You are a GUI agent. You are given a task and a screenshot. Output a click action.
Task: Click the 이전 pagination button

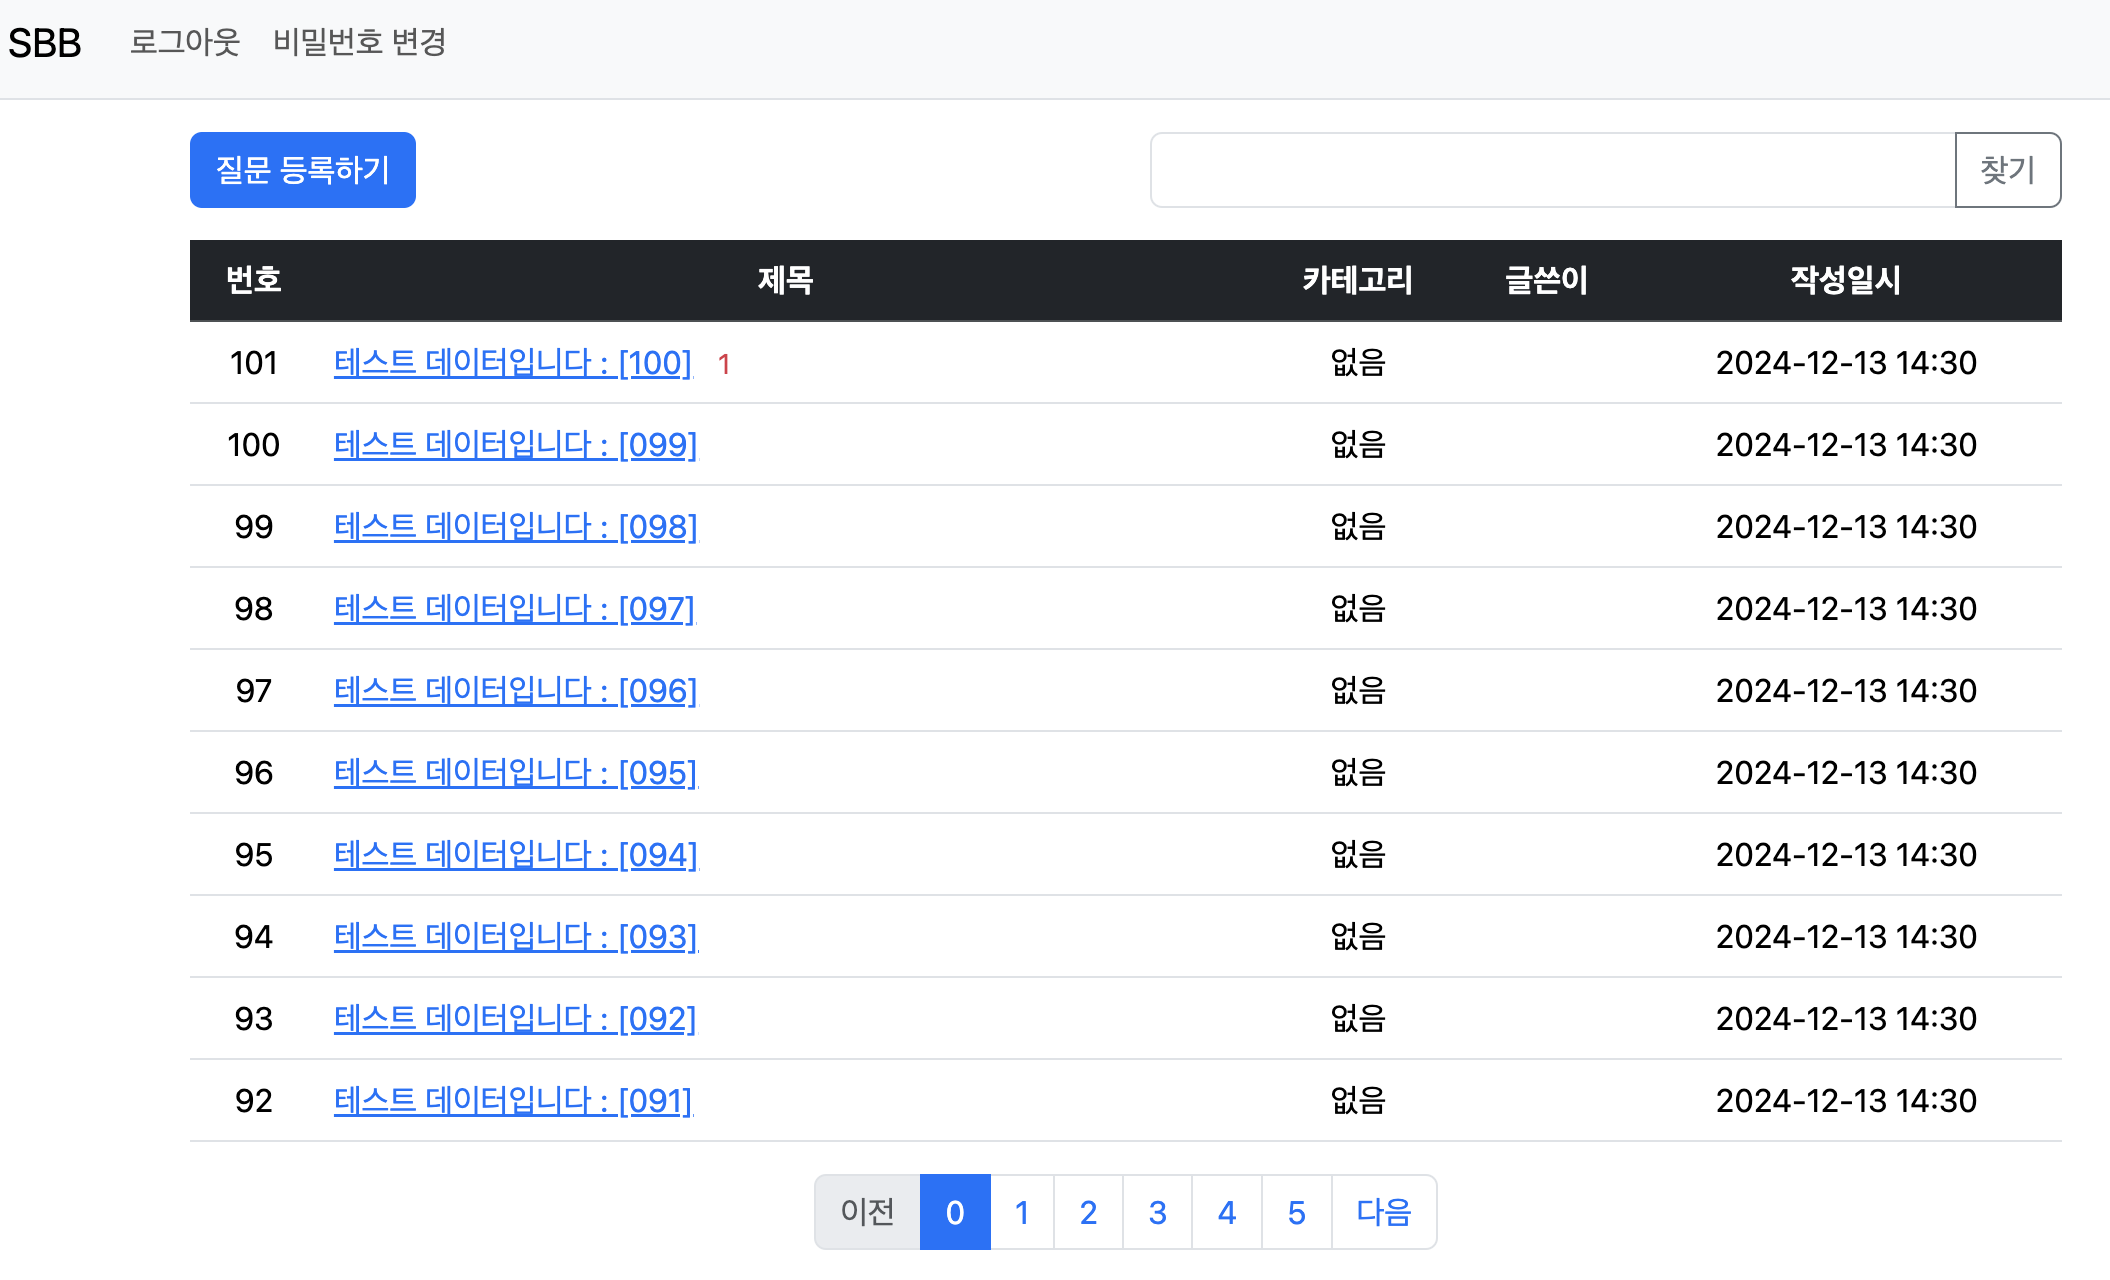click(867, 1212)
